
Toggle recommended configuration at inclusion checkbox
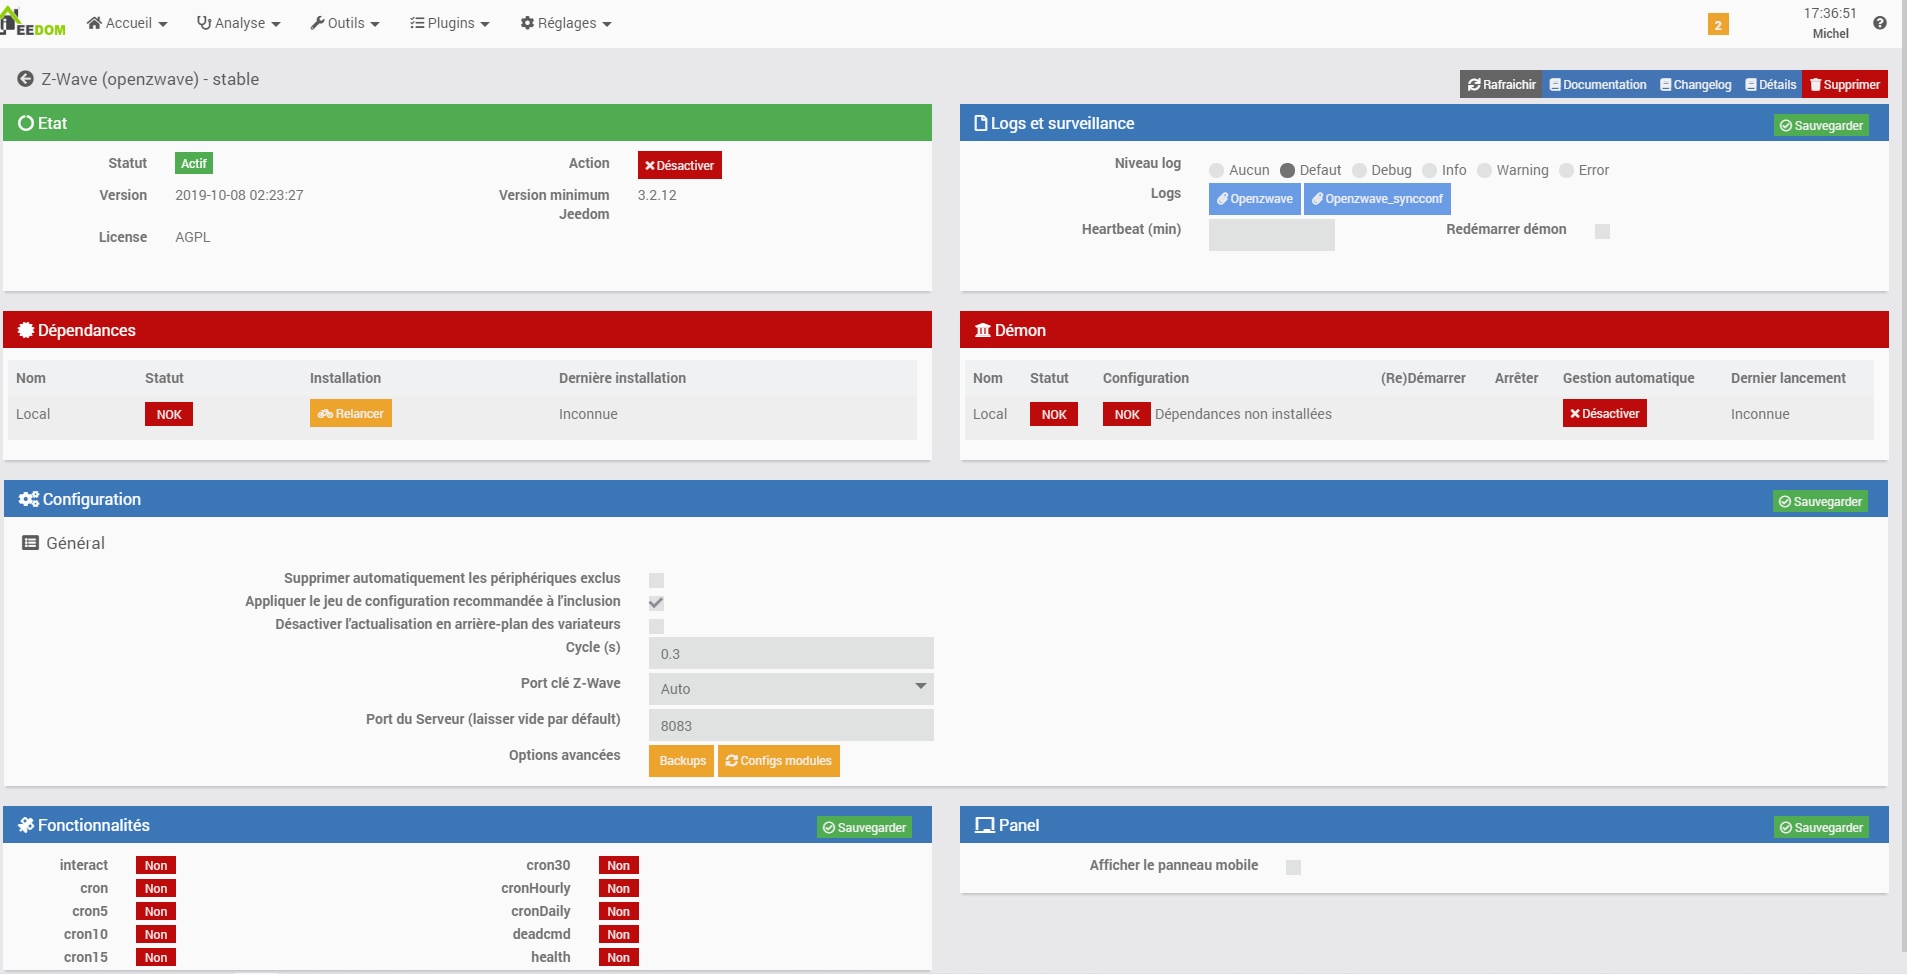coord(656,603)
